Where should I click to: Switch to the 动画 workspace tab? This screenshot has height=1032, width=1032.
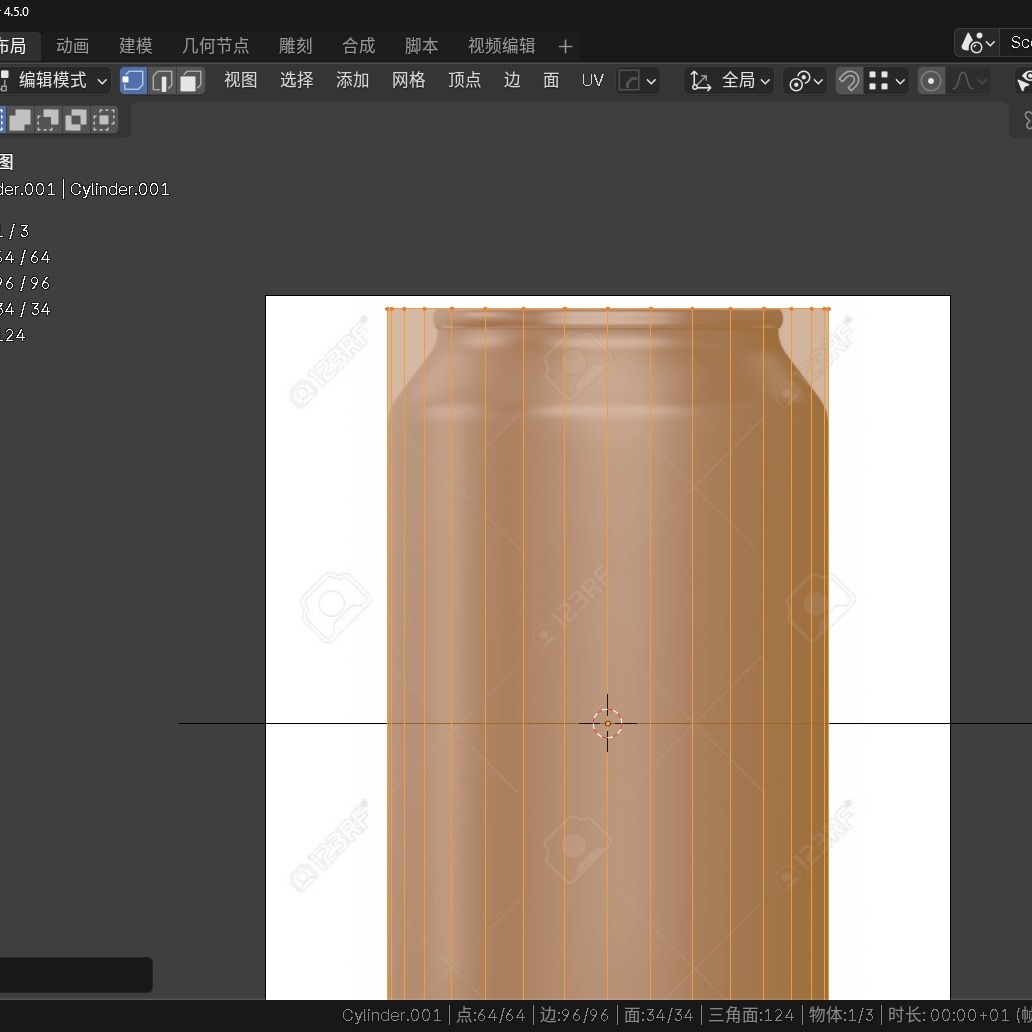(x=72, y=46)
